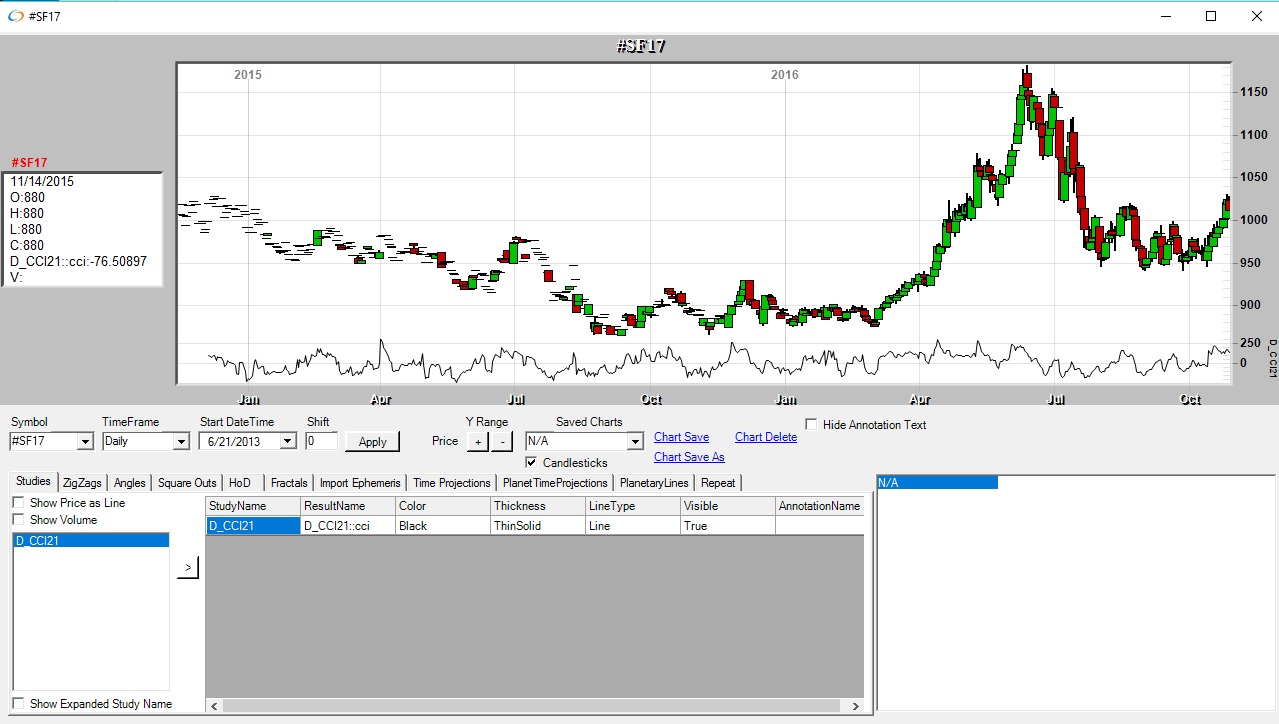Viewport: 1279px width, 724px height.
Task: Open the PlanetaryLines tab
Action: [x=654, y=483]
